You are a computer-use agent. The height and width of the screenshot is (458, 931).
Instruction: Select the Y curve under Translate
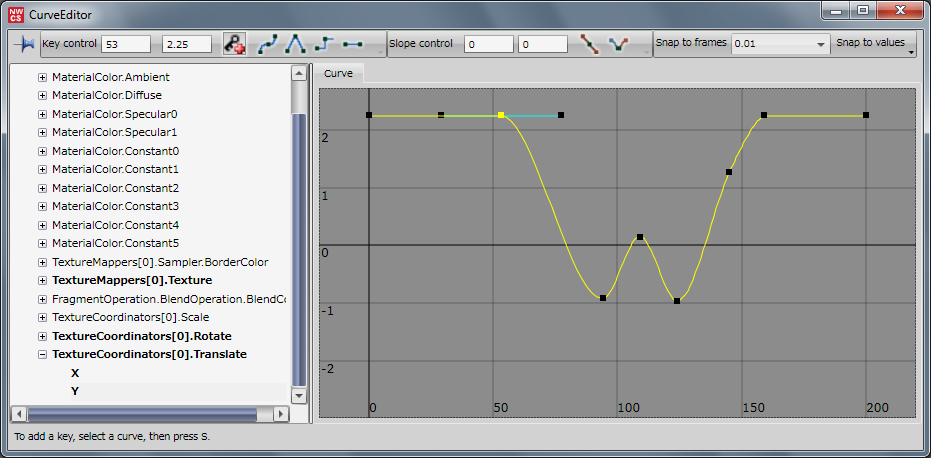[x=75, y=391]
